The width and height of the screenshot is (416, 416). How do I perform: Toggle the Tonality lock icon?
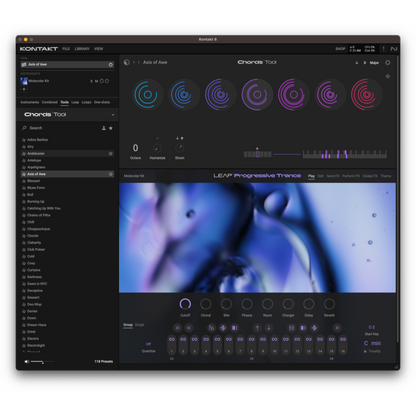tap(365, 351)
